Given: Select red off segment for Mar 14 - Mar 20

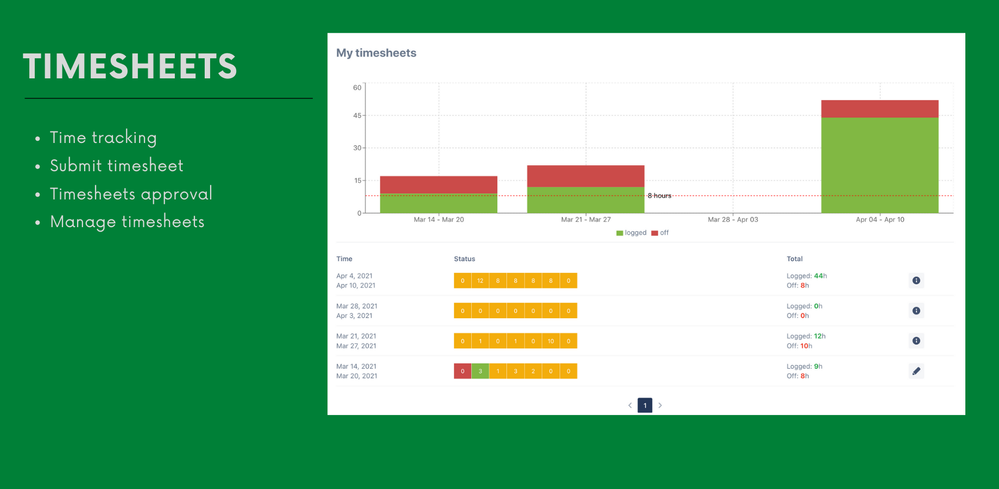Looking at the screenshot, I should pos(438,185).
